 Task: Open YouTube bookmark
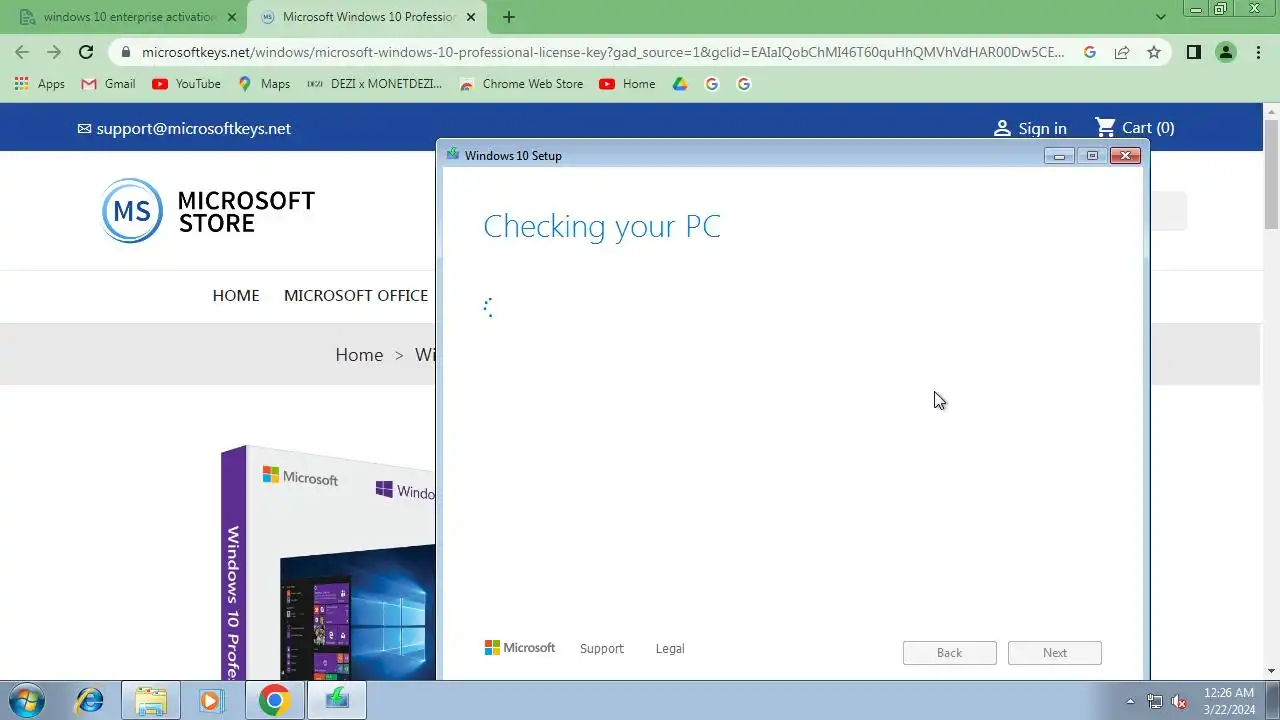coord(186,84)
